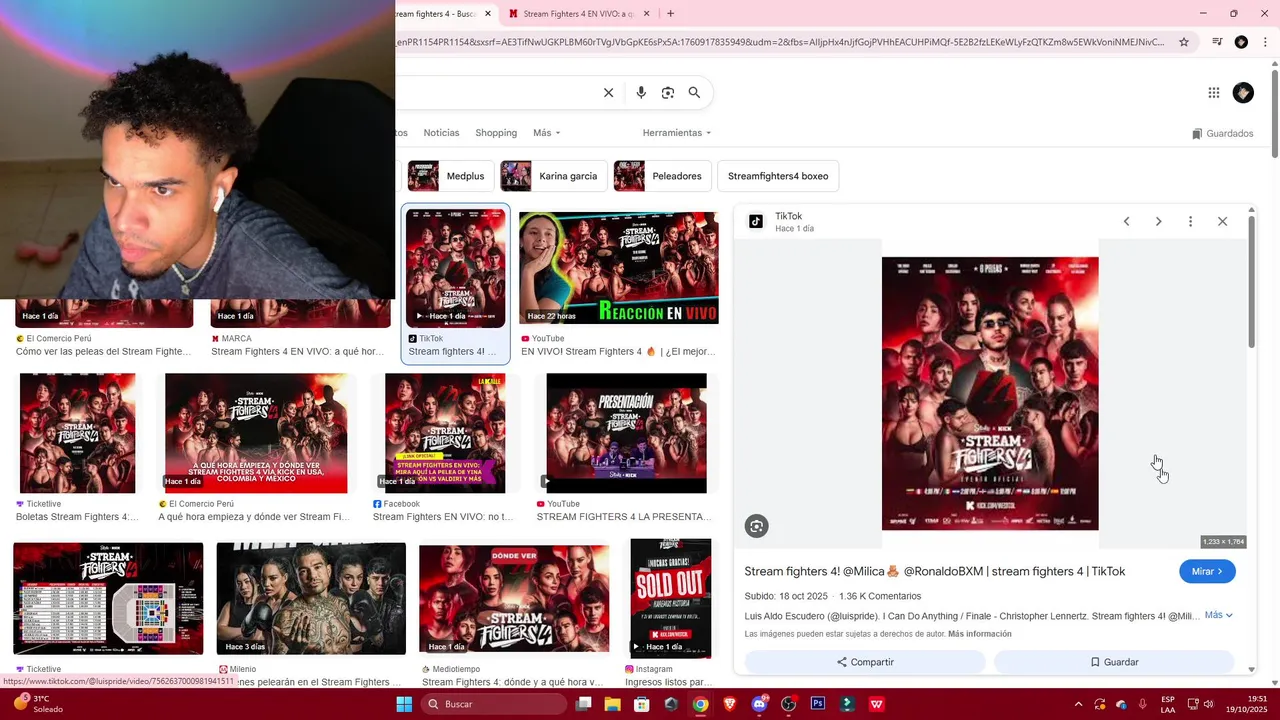Open YouTube Reacción en vivo thumbnail

click(x=619, y=269)
